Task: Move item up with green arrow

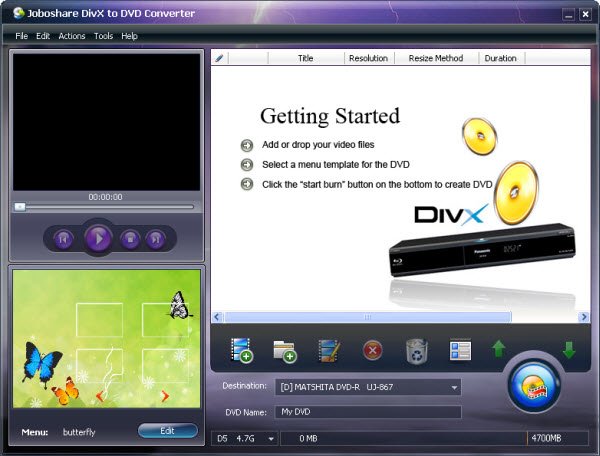Action: [499, 349]
